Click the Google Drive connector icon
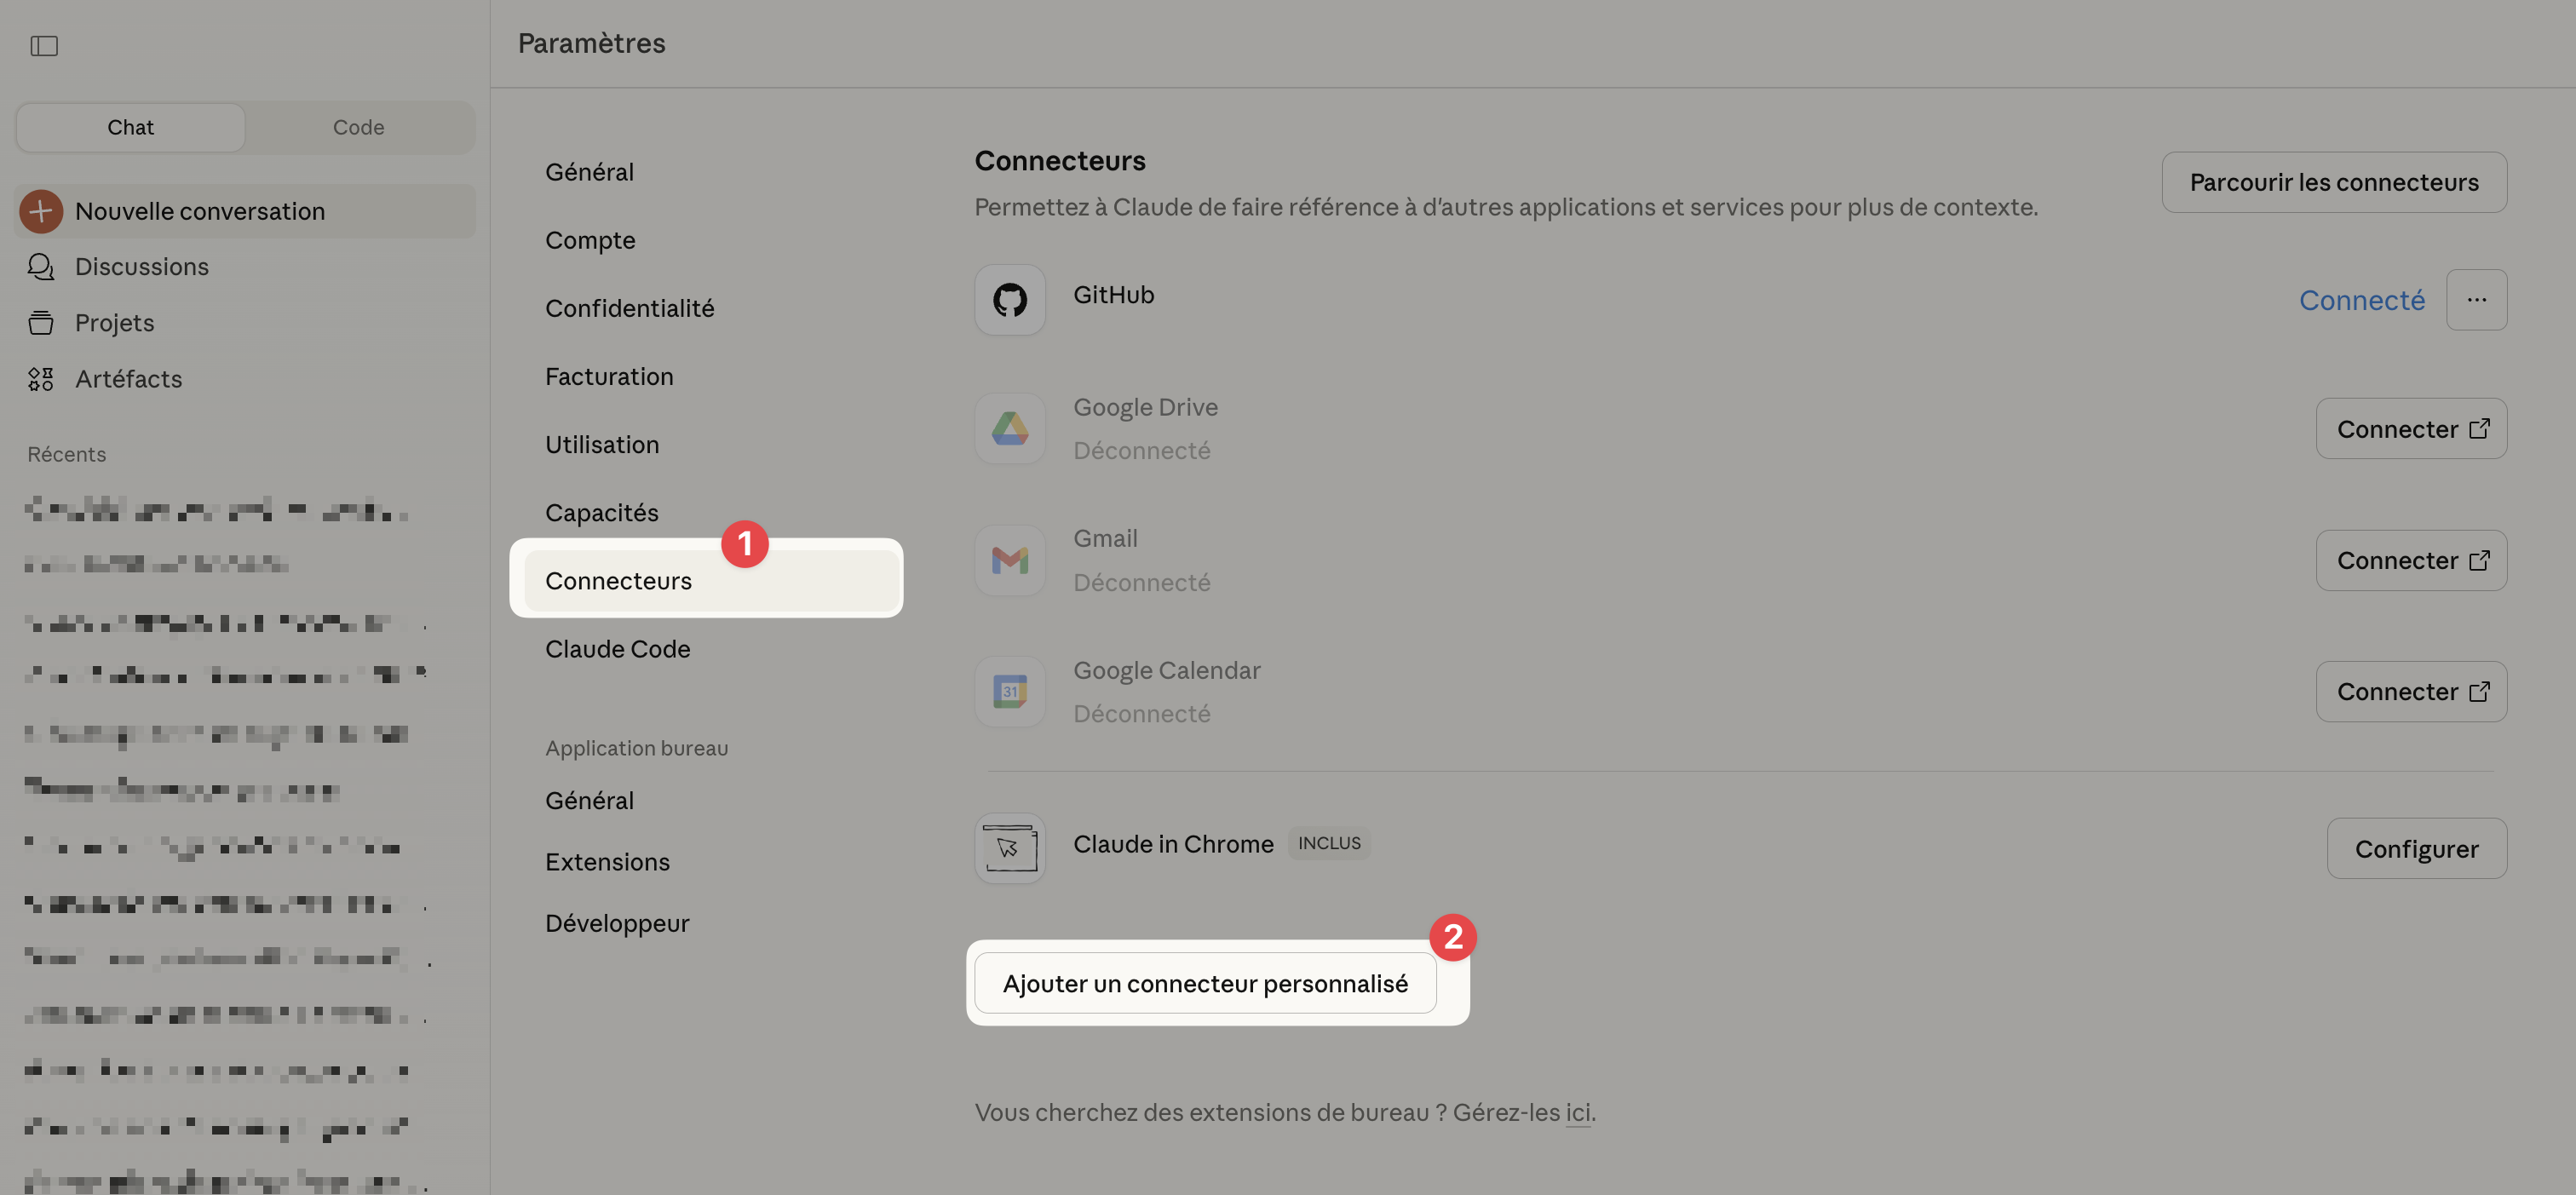 [x=1009, y=429]
